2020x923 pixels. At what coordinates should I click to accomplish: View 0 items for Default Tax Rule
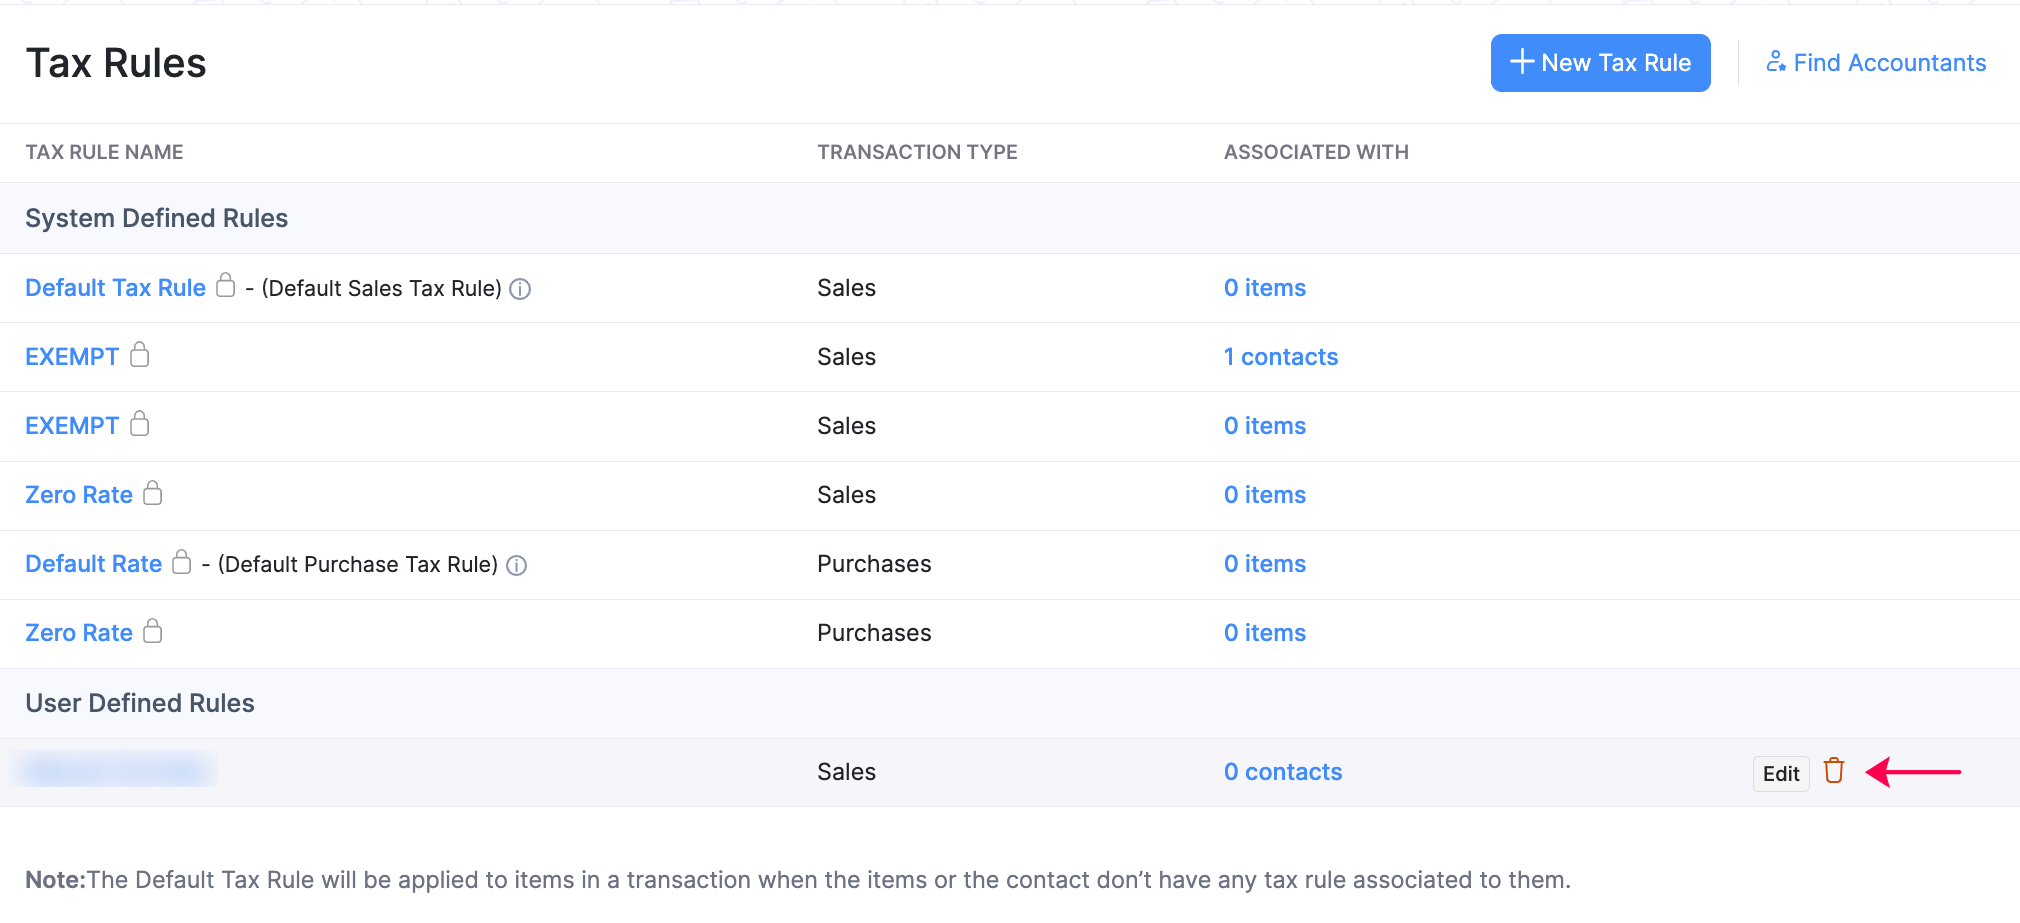coord(1264,288)
